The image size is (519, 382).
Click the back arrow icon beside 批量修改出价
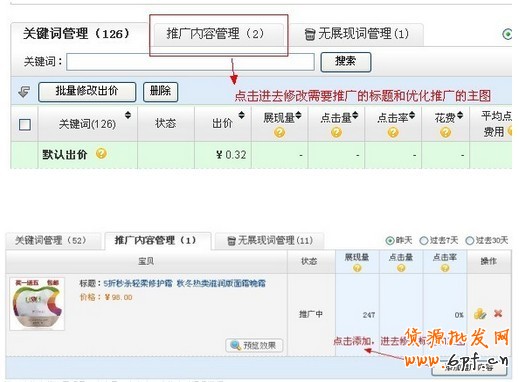click(24, 92)
